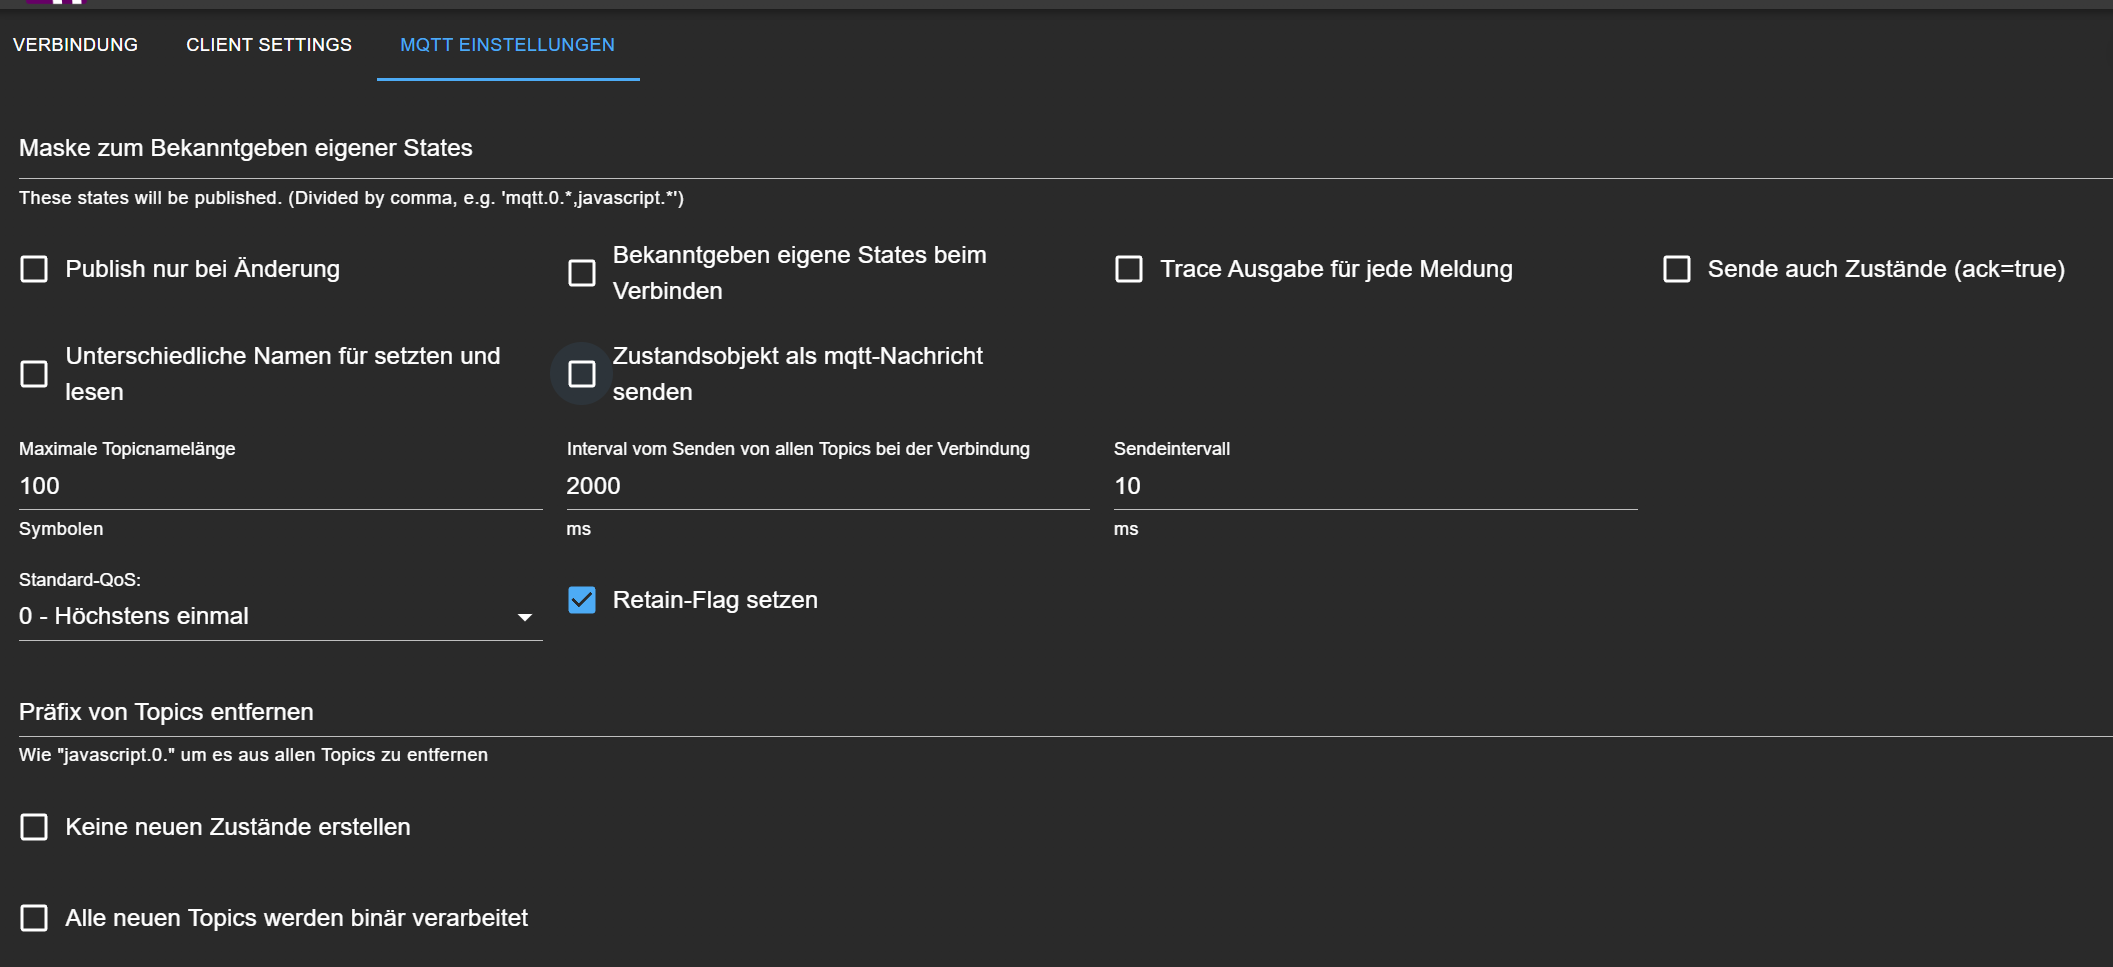Open the Standard-QoS dropdown arrow
2113x967 pixels.
click(524, 617)
